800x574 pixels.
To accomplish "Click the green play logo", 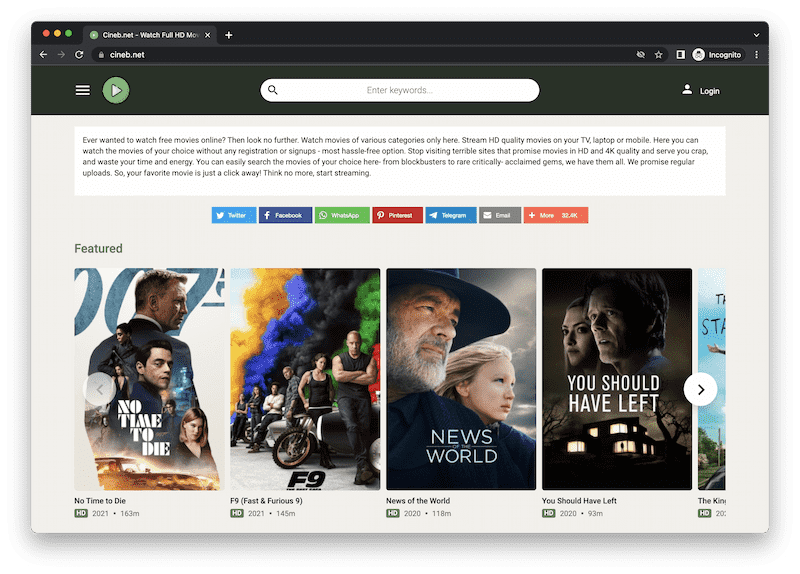I will pyautogui.click(x=116, y=90).
